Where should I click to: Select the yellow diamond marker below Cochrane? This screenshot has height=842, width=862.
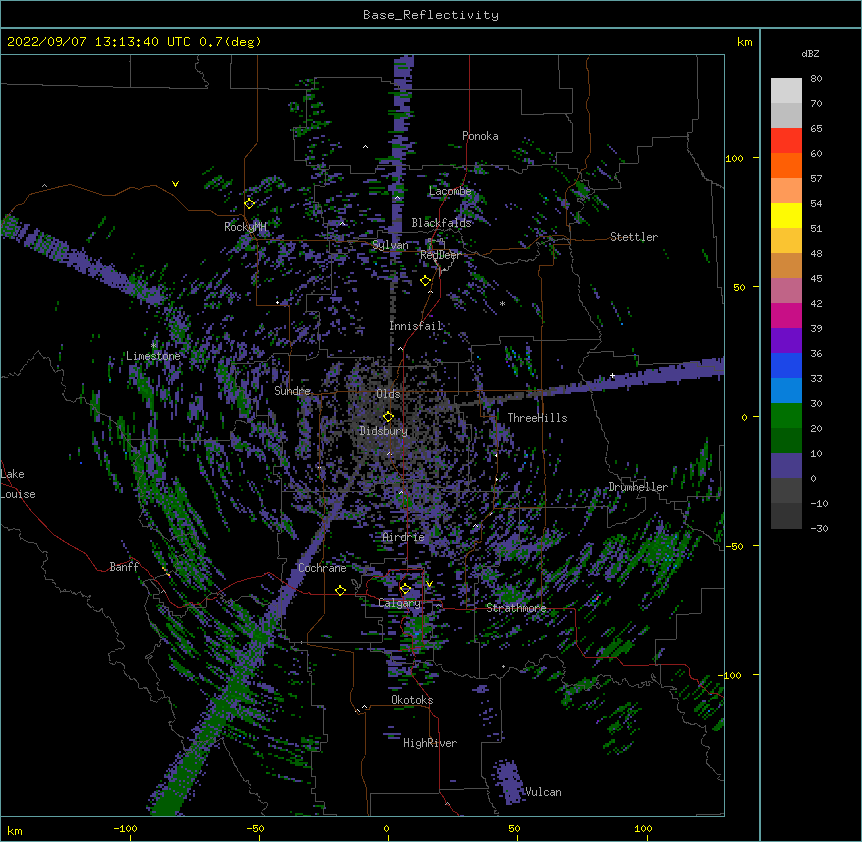tap(340, 590)
